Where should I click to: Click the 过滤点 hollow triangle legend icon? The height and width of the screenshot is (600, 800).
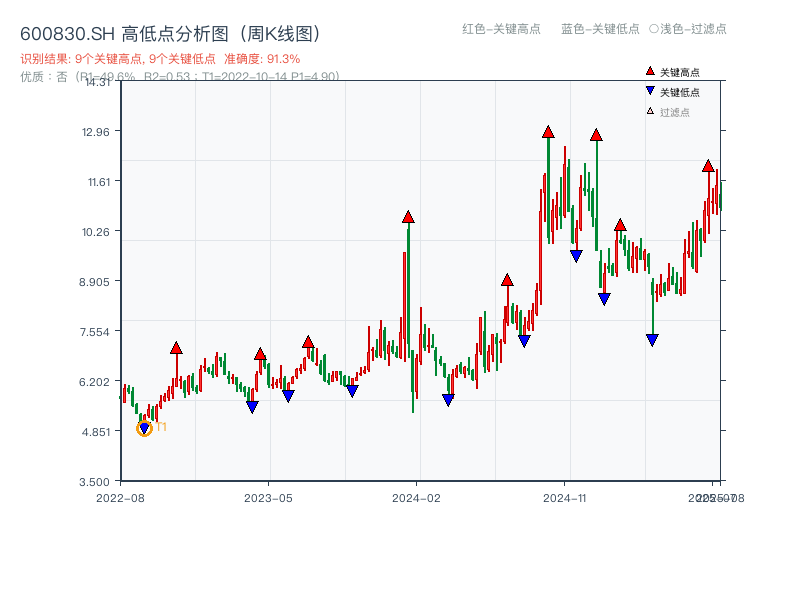click(648, 109)
